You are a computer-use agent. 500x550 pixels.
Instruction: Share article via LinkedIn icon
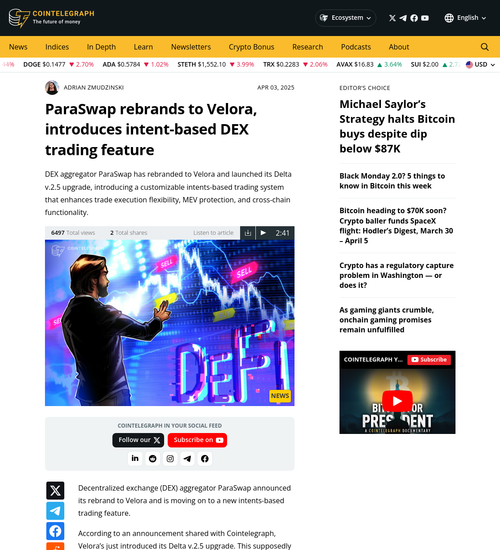click(x=135, y=458)
